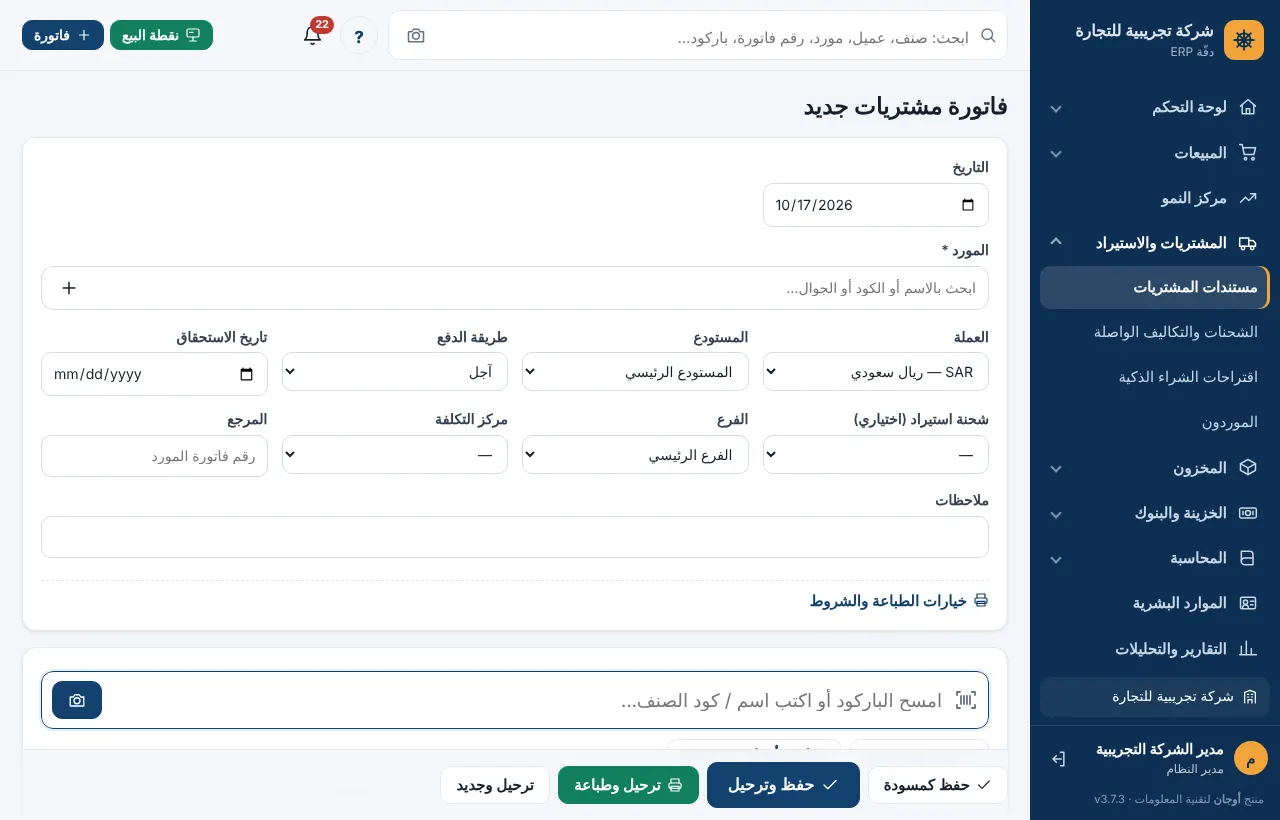
Task: Open الموارد البشرية from the sidebar
Action: pyautogui.click(x=1155, y=603)
